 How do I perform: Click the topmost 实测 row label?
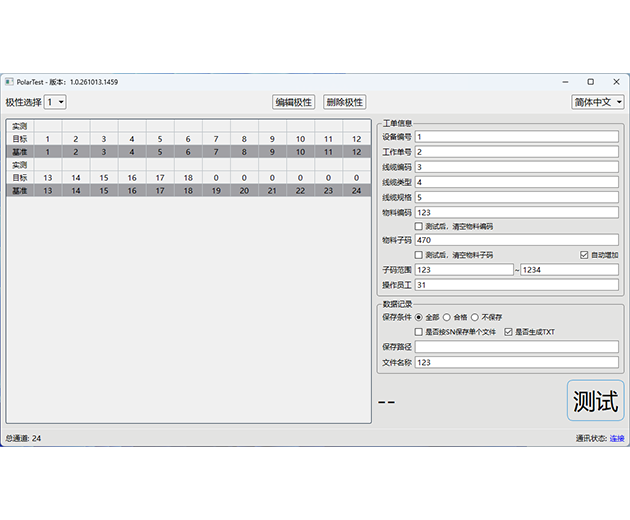coord(20,126)
